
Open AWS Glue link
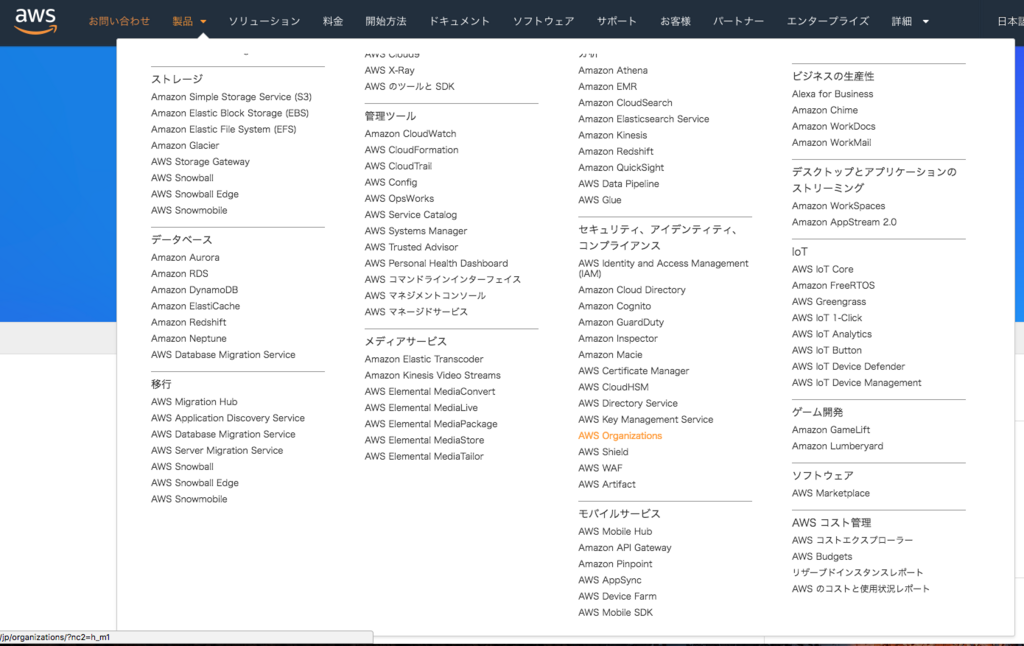pos(600,200)
